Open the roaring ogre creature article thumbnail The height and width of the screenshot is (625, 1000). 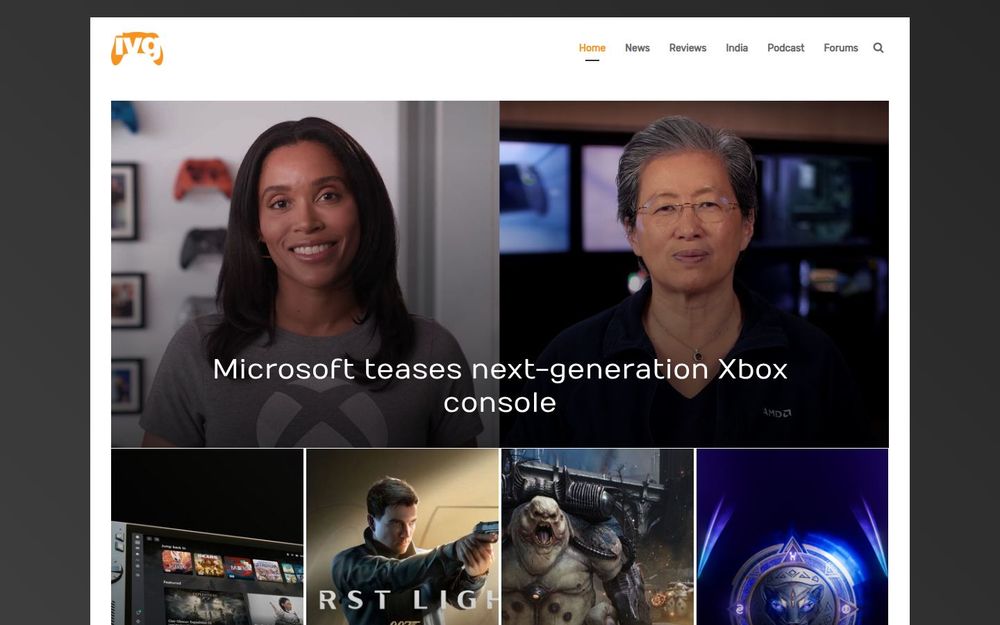598,537
